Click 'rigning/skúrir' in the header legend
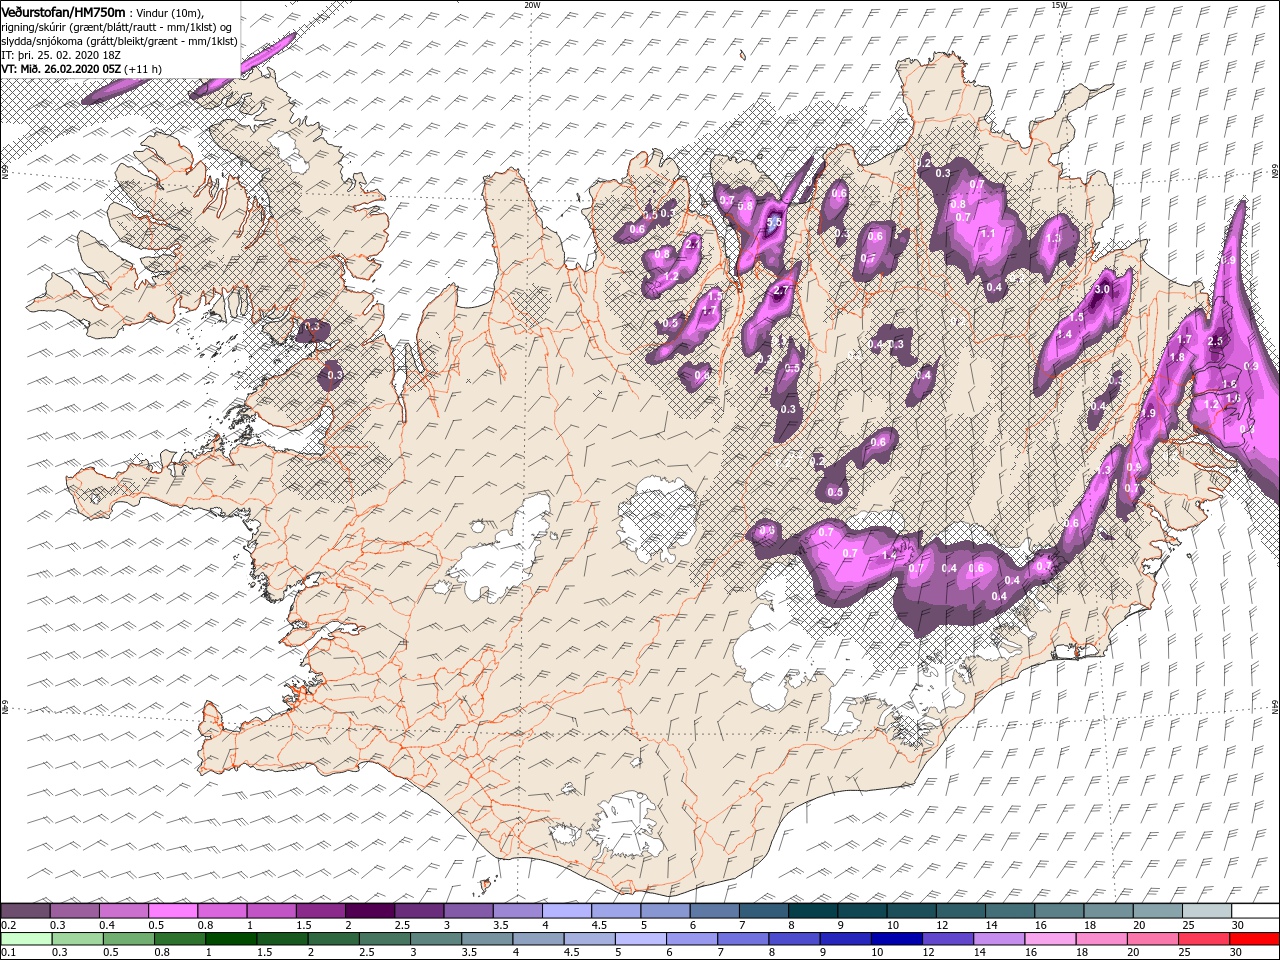This screenshot has width=1280, height=960. 36,27
